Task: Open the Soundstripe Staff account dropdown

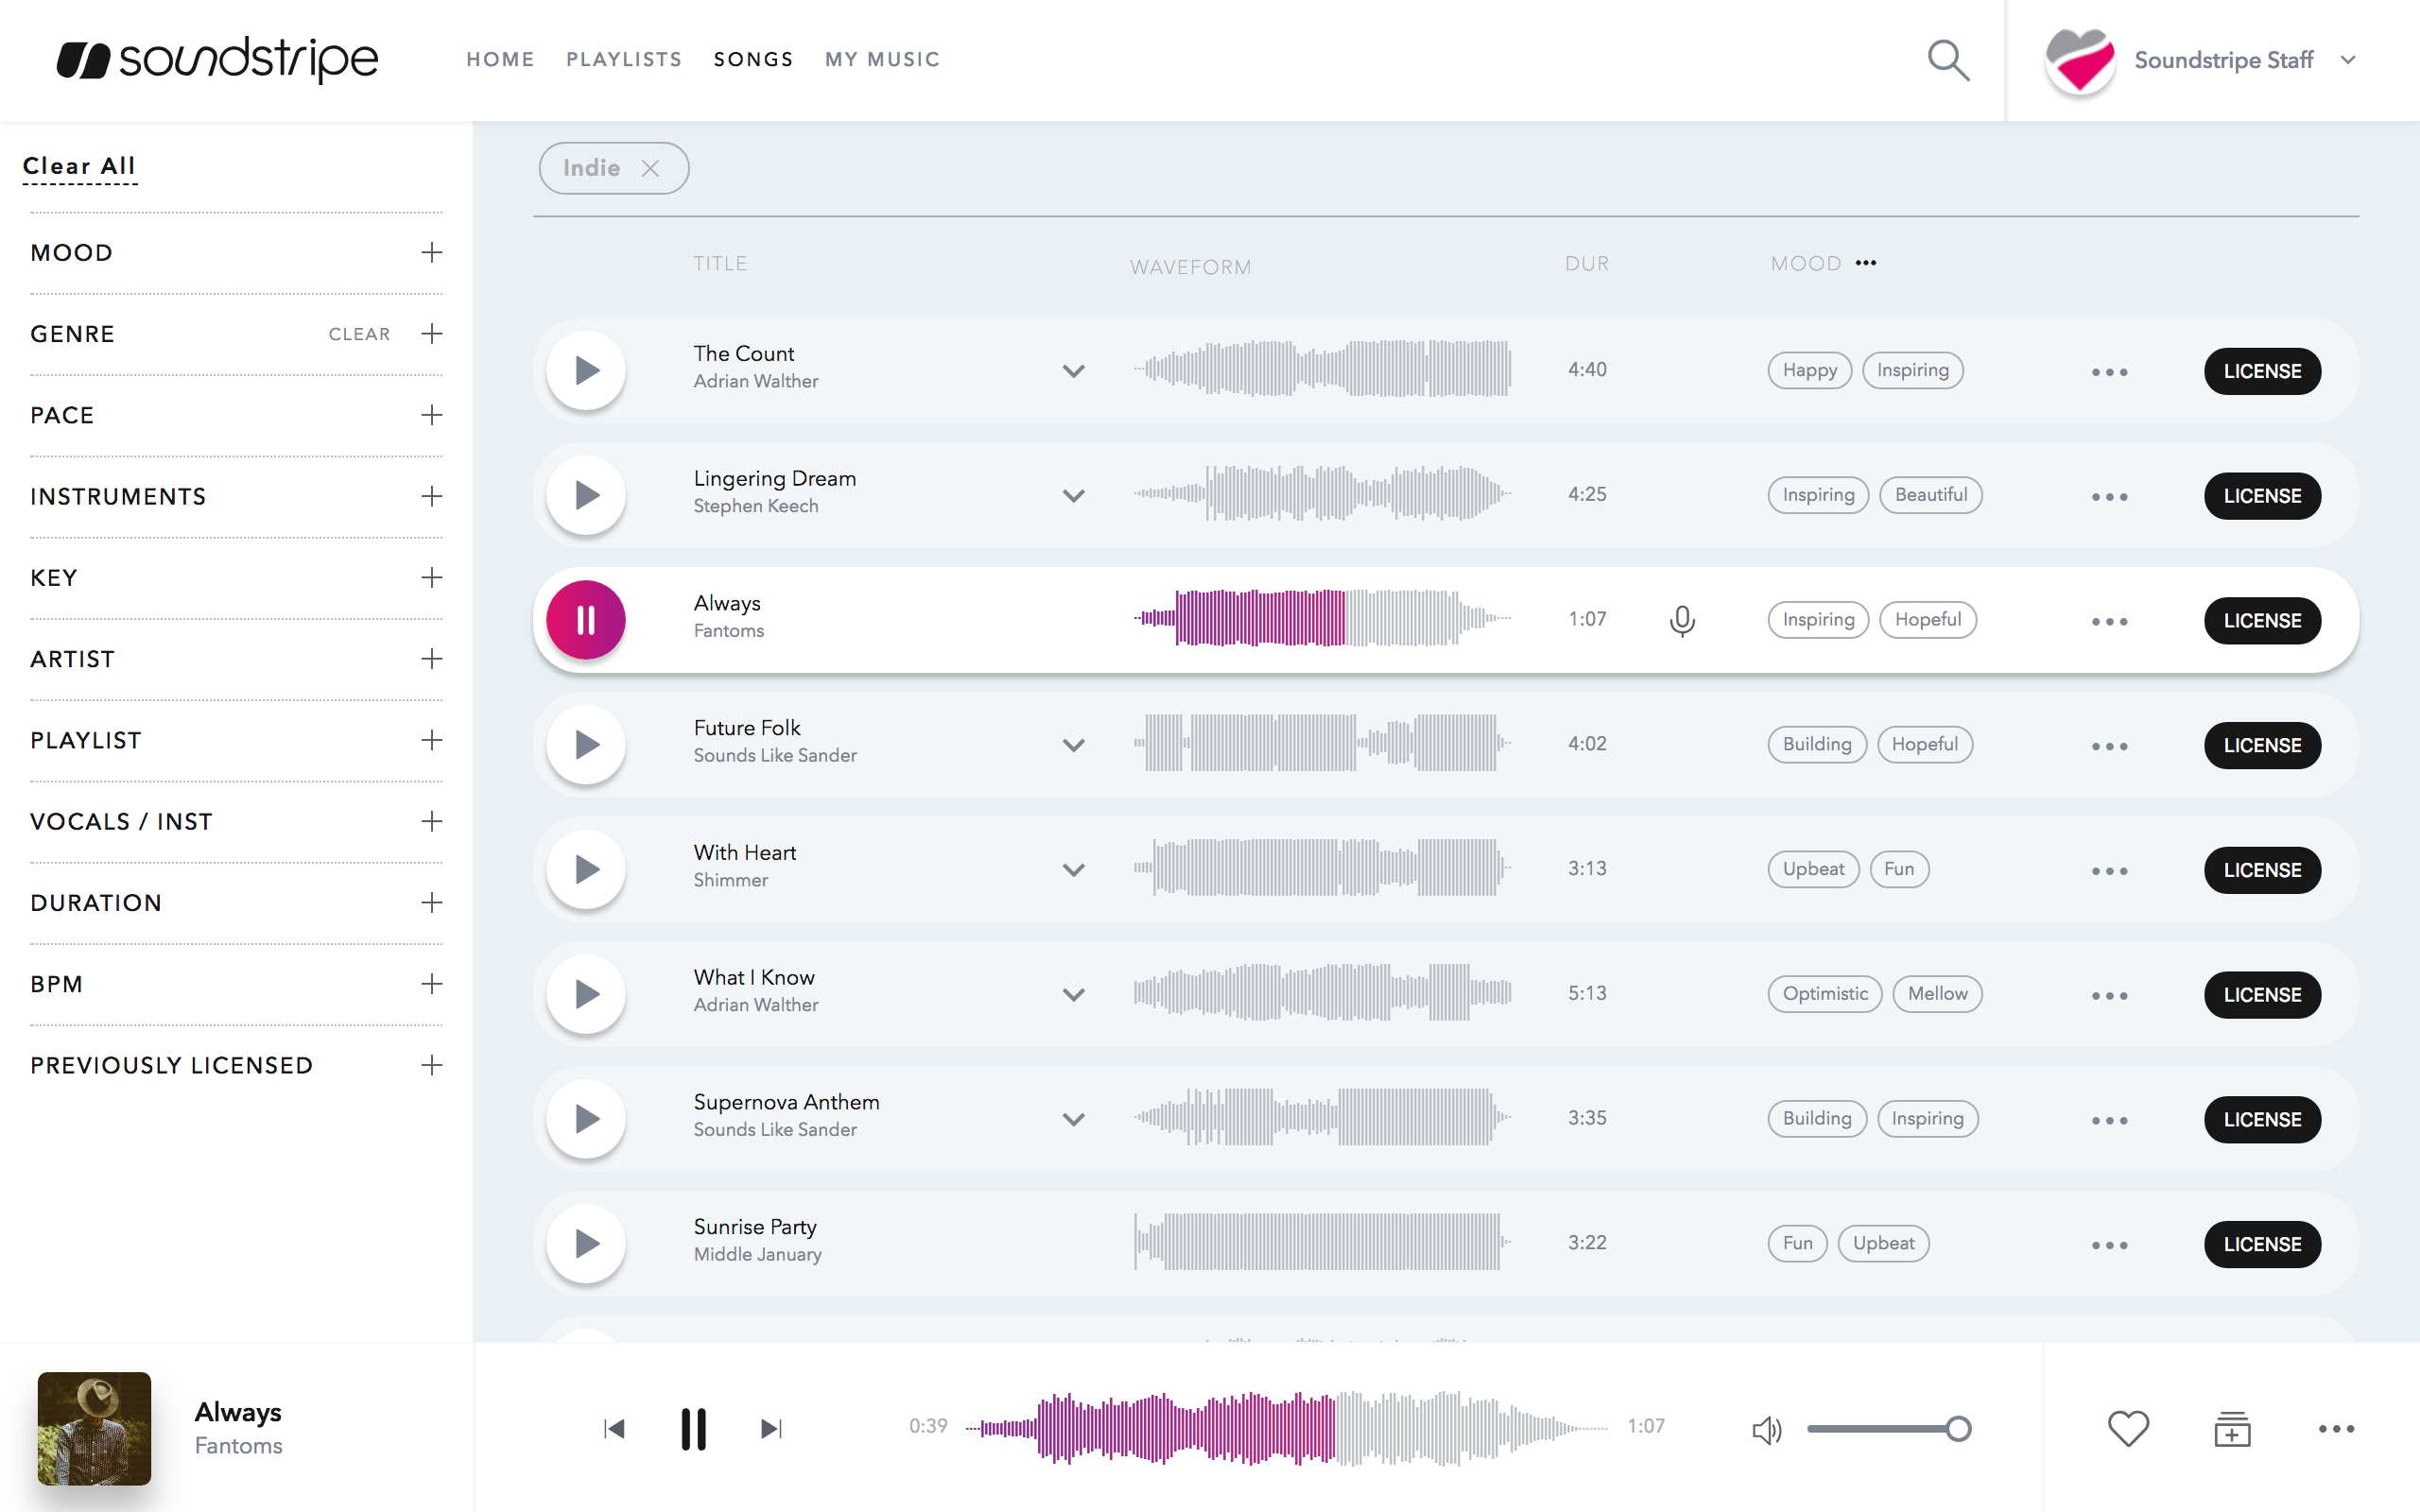Action: click(2347, 60)
